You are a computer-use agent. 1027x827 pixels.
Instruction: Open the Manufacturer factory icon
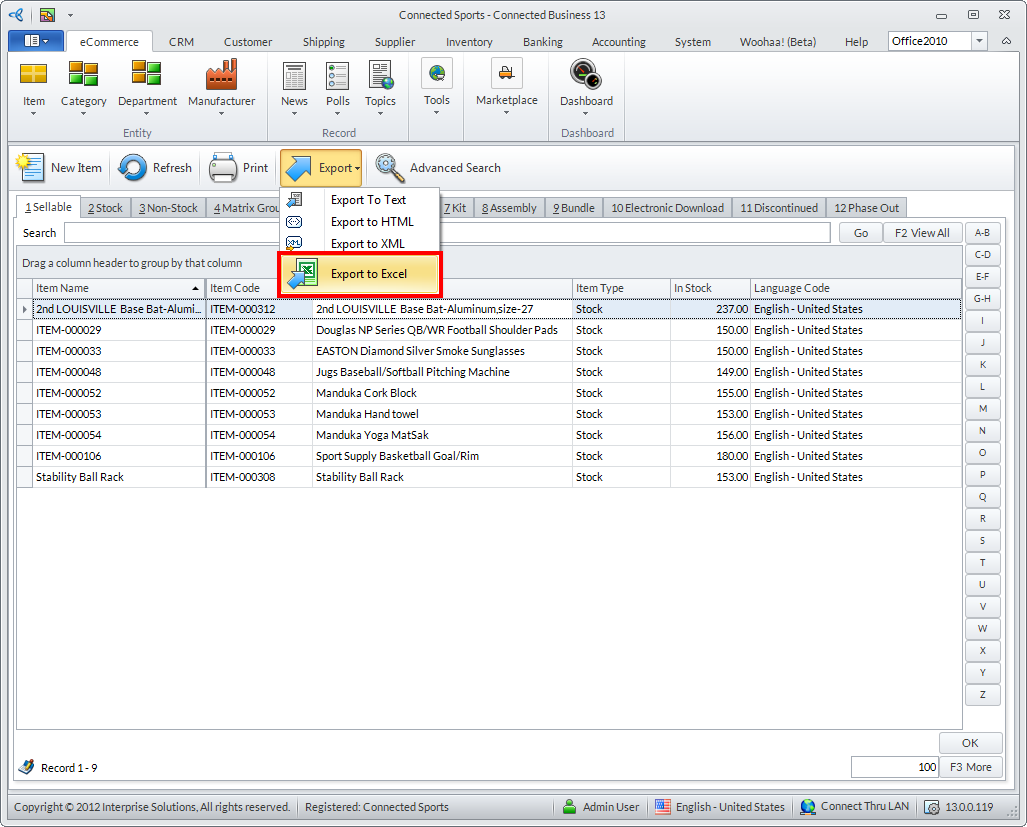(x=221, y=76)
